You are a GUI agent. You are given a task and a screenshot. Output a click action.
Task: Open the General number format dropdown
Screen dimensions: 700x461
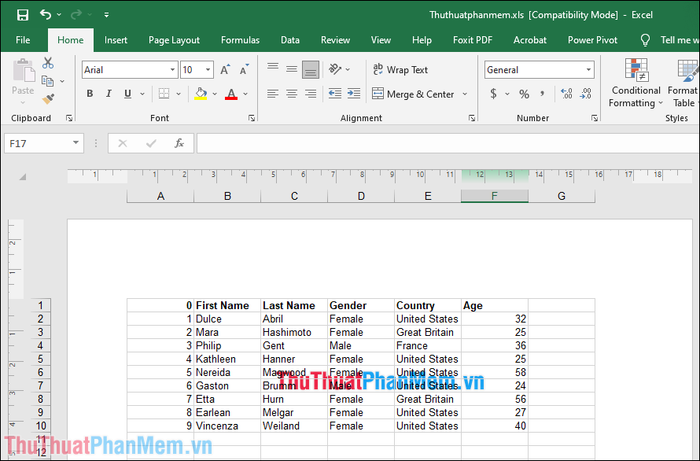coord(589,70)
